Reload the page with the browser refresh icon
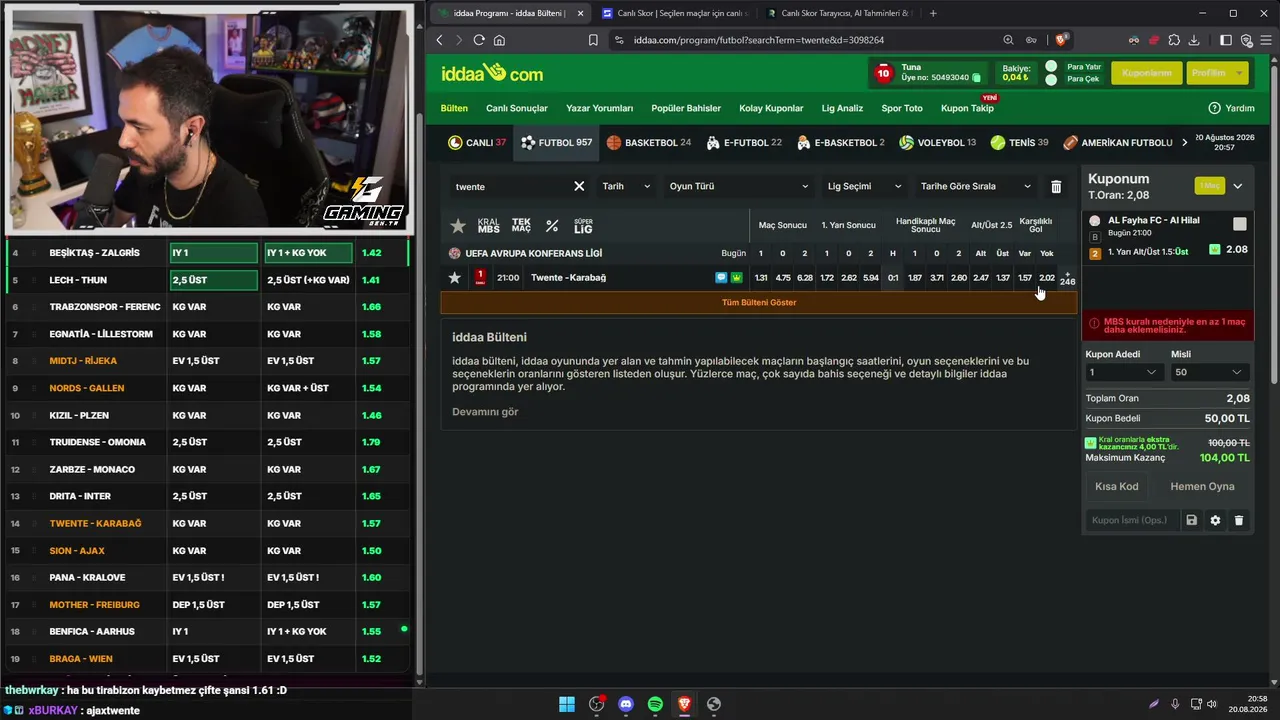1280x720 pixels. pyautogui.click(x=479, y=40)
